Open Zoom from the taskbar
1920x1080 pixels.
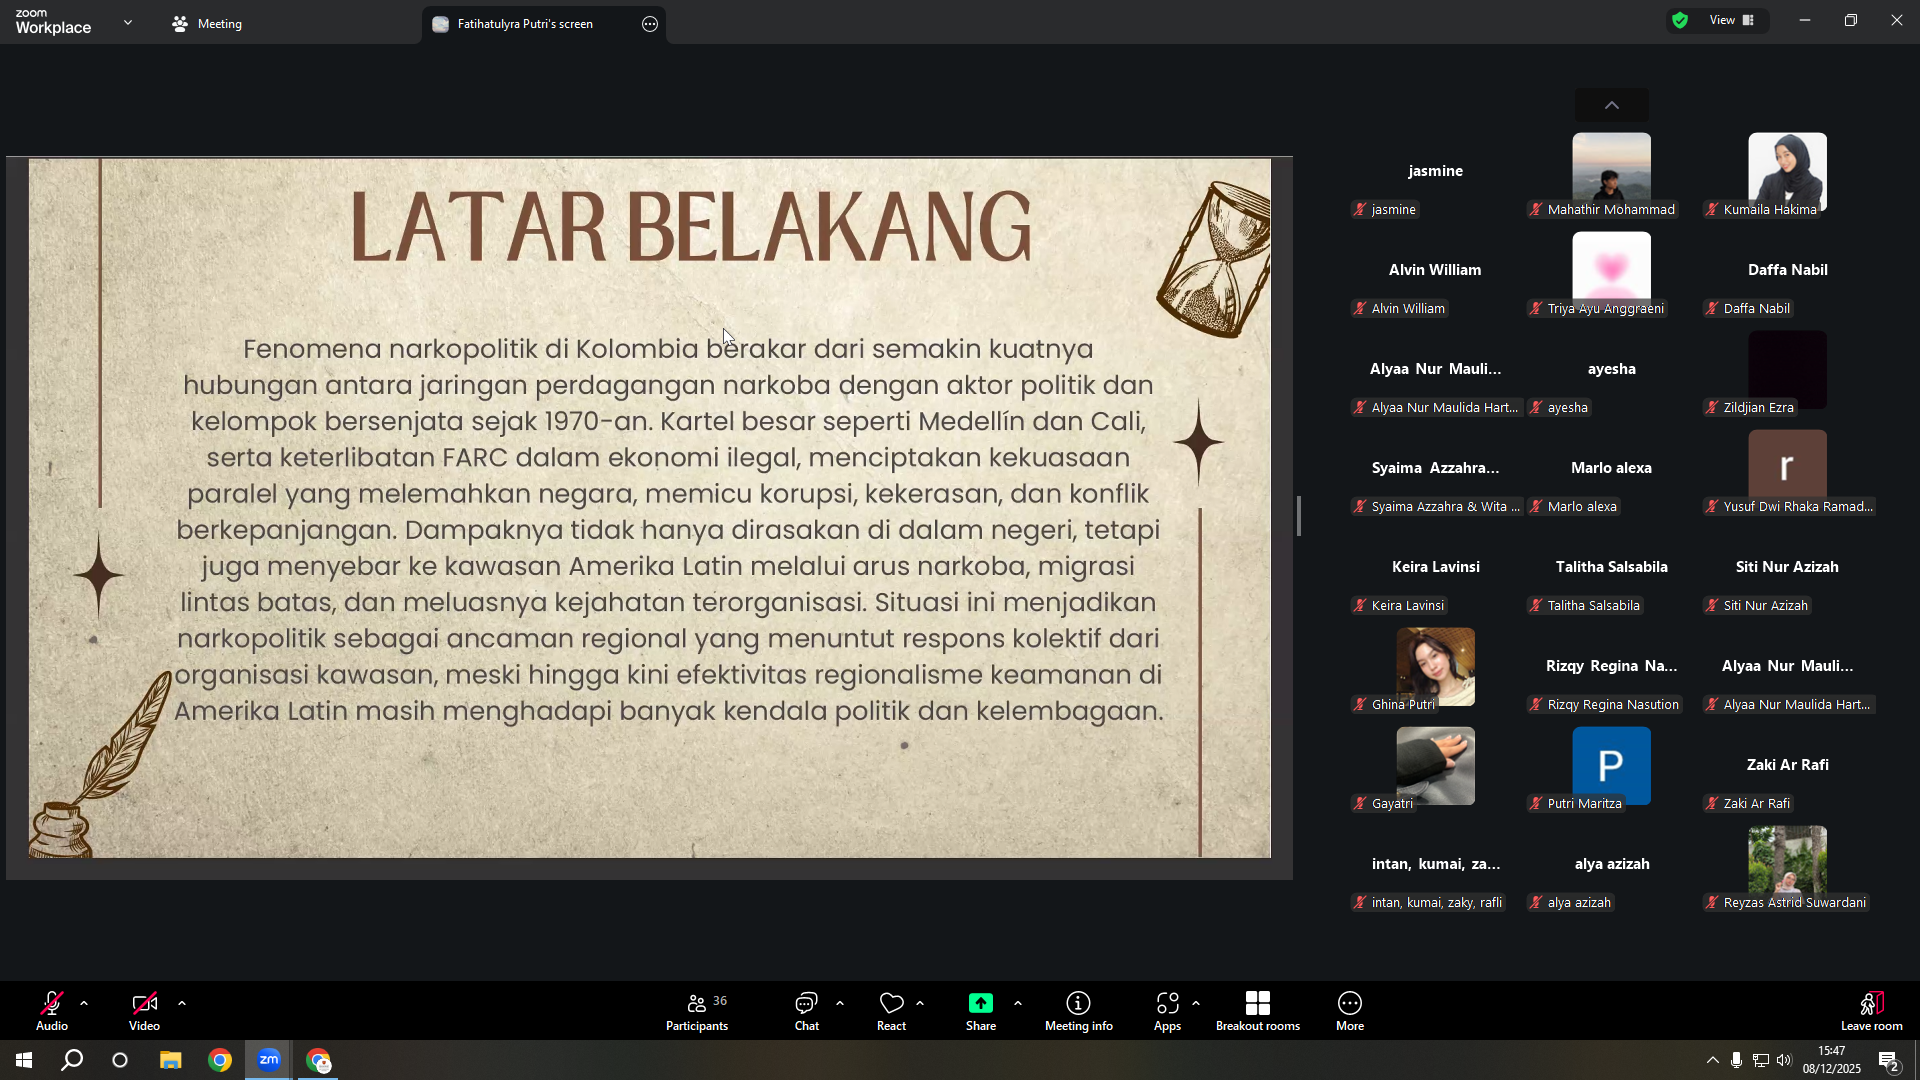pos(269,1060)
